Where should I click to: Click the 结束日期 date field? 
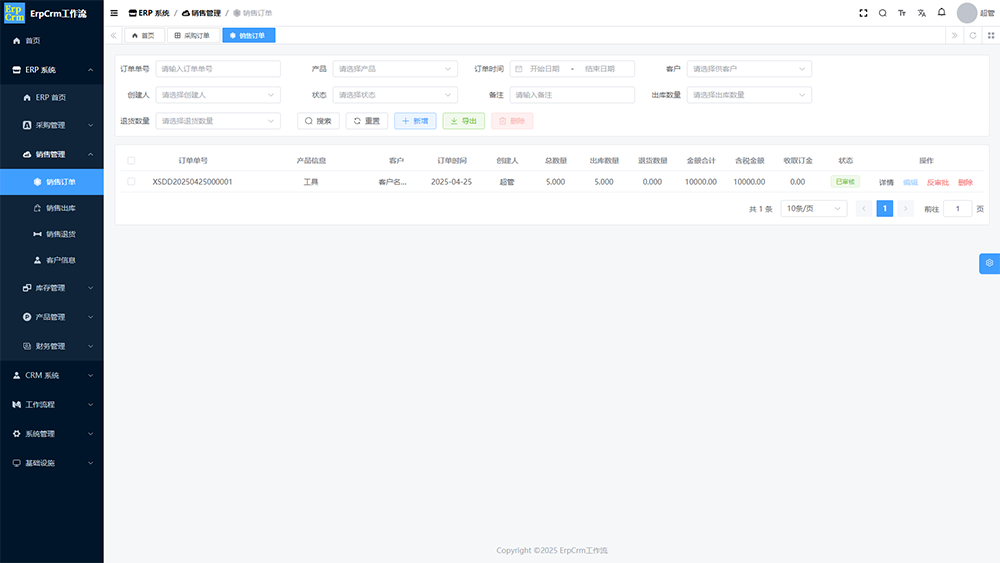pos(600,69)
